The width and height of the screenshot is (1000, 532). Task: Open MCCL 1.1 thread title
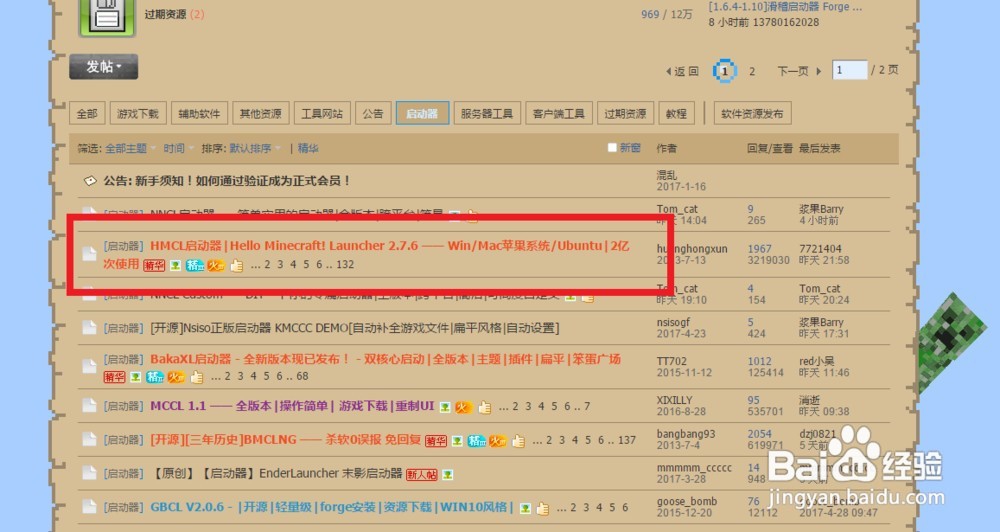(292, 406)
